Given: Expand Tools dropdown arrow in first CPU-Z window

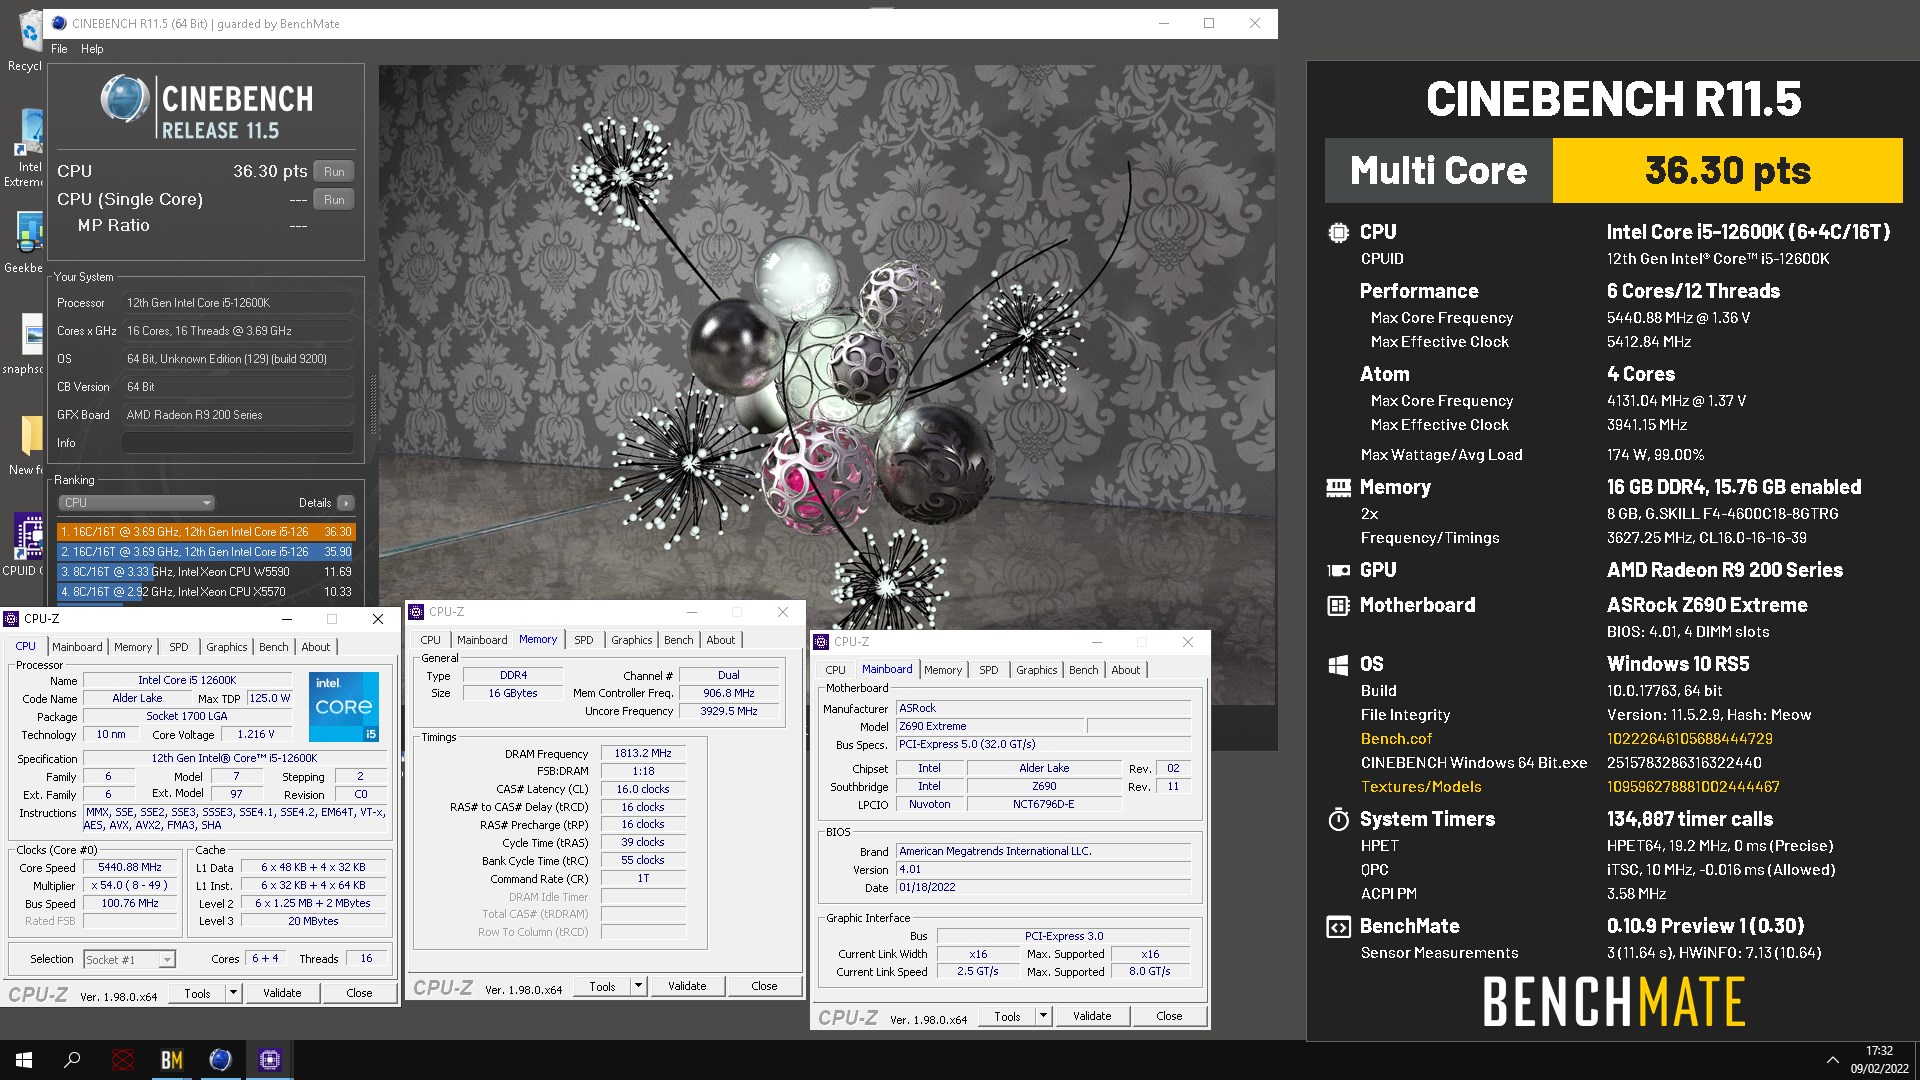Looking at the screenshot, I should point(234,993).
